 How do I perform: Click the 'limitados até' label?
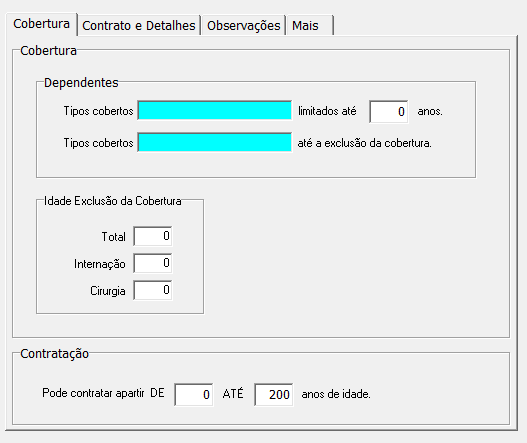[327, 111]
